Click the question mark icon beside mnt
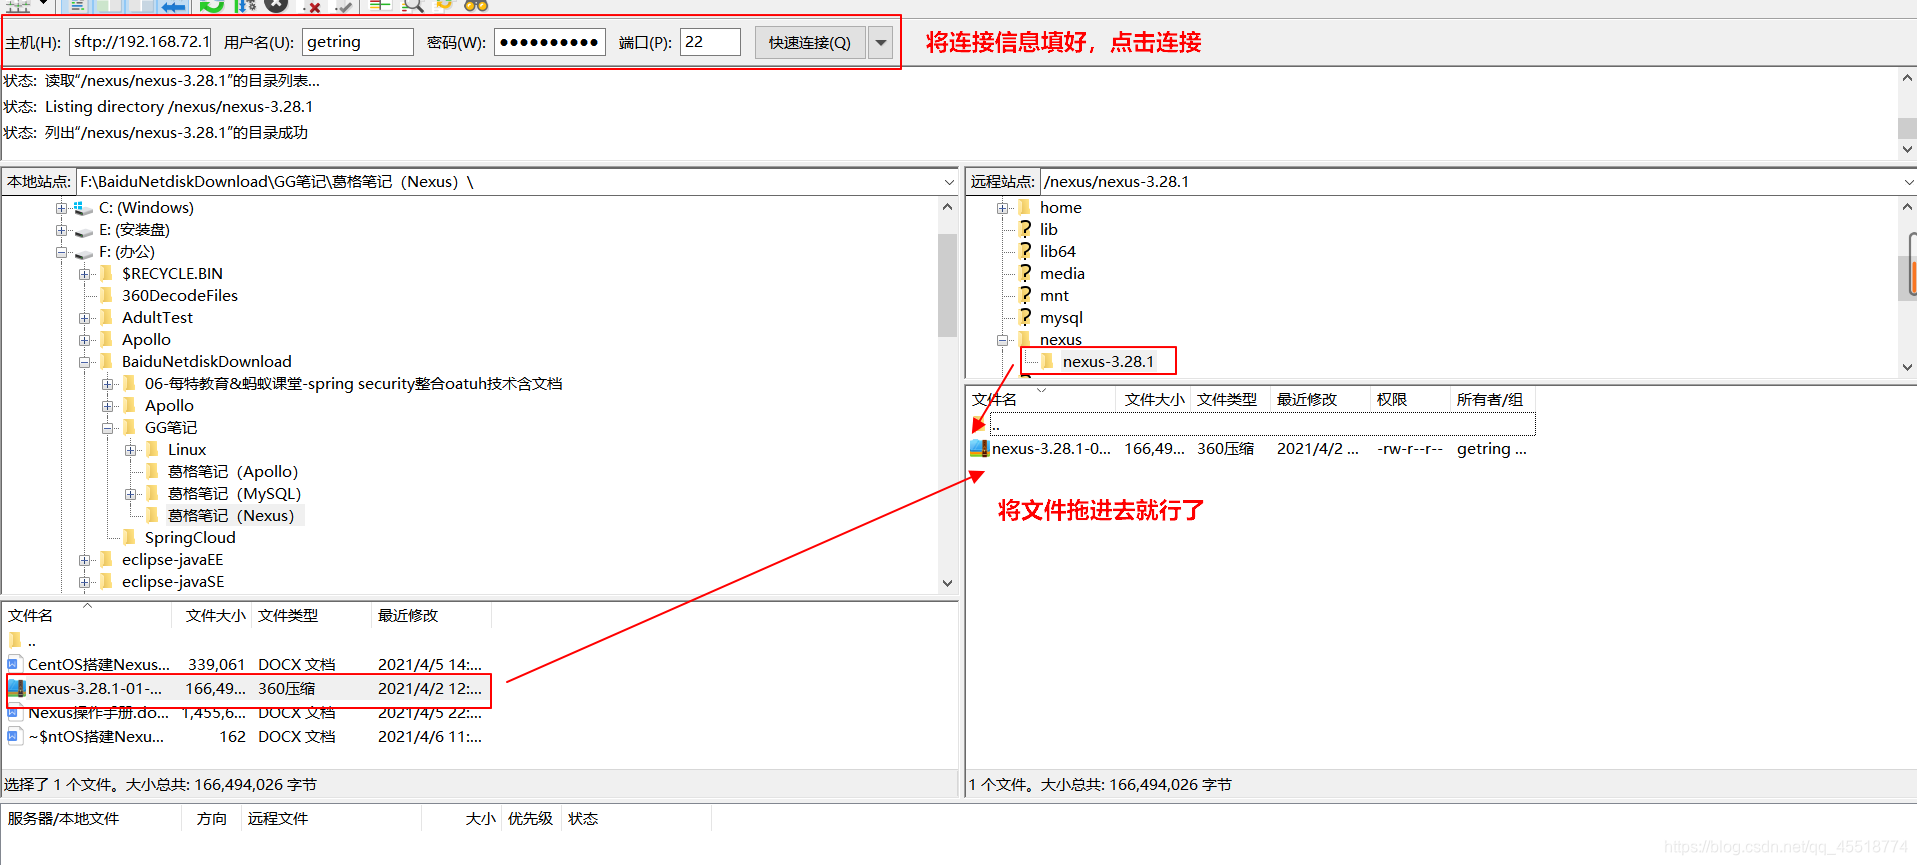Viewport: 1917px width, 865px height. 1025,295
